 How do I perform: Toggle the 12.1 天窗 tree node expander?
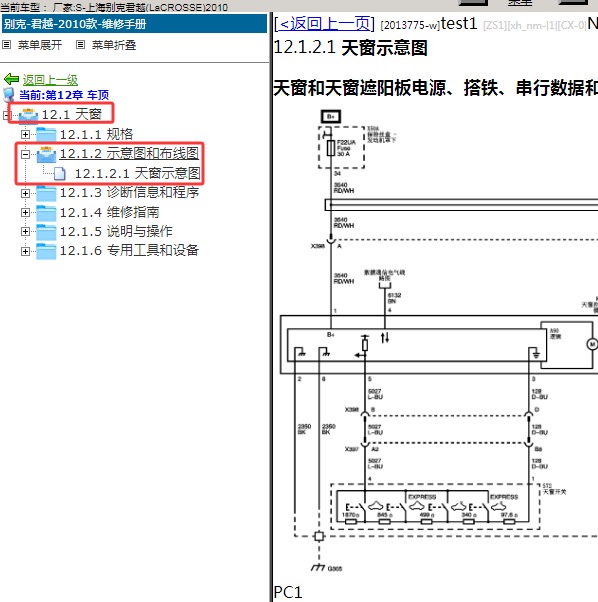point(7,115)
